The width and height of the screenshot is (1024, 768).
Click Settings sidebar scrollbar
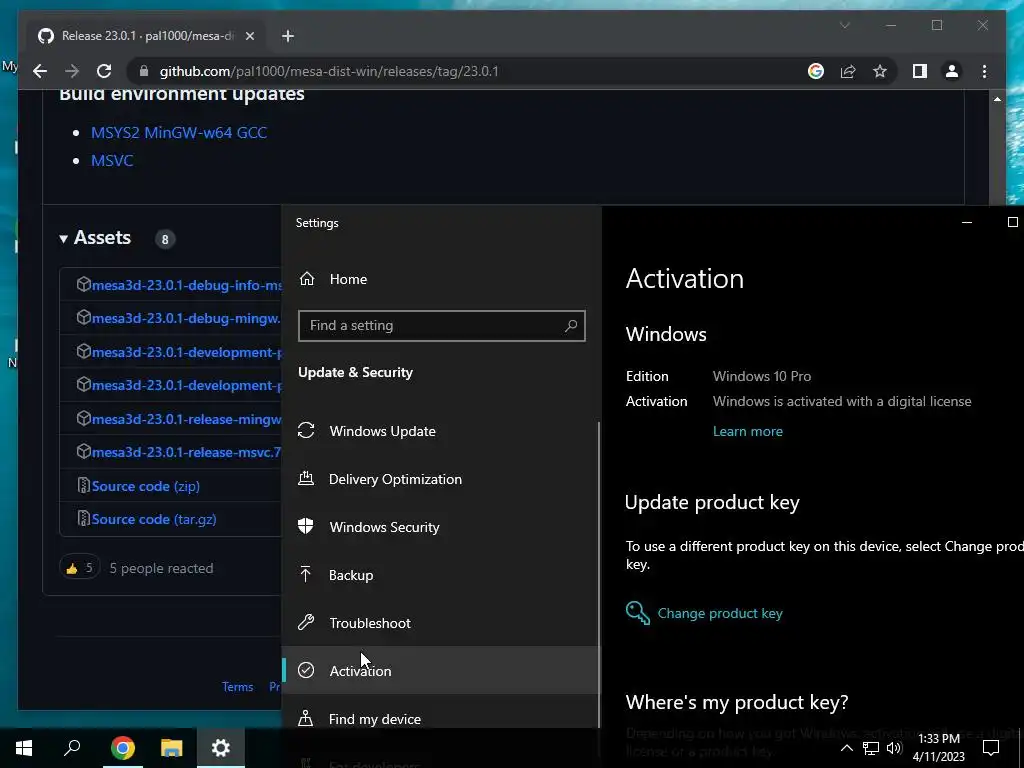pos(599,575)
